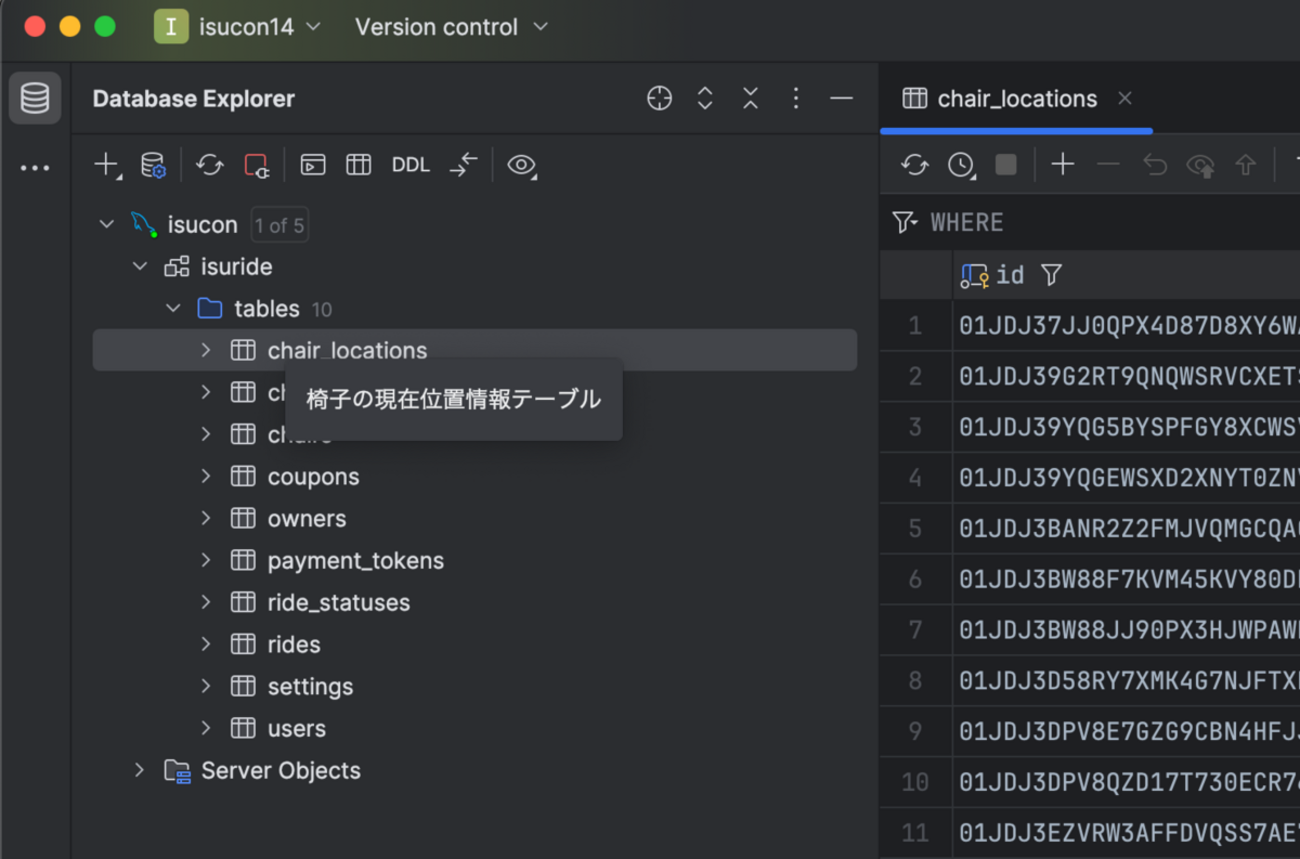Refresh the database tree in Database Explorer

click(x=209, y=165)
